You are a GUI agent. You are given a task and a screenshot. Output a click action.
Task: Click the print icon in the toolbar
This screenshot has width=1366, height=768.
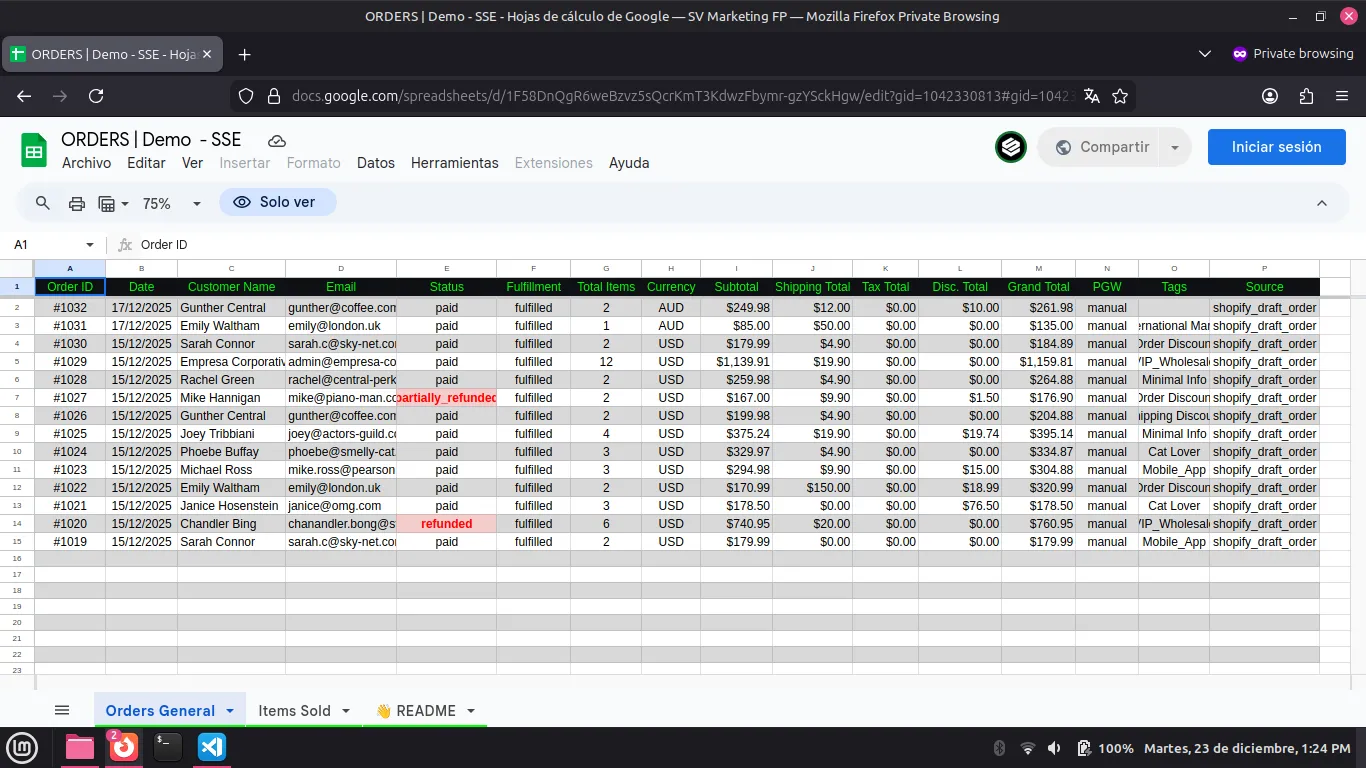pos(76,202)
